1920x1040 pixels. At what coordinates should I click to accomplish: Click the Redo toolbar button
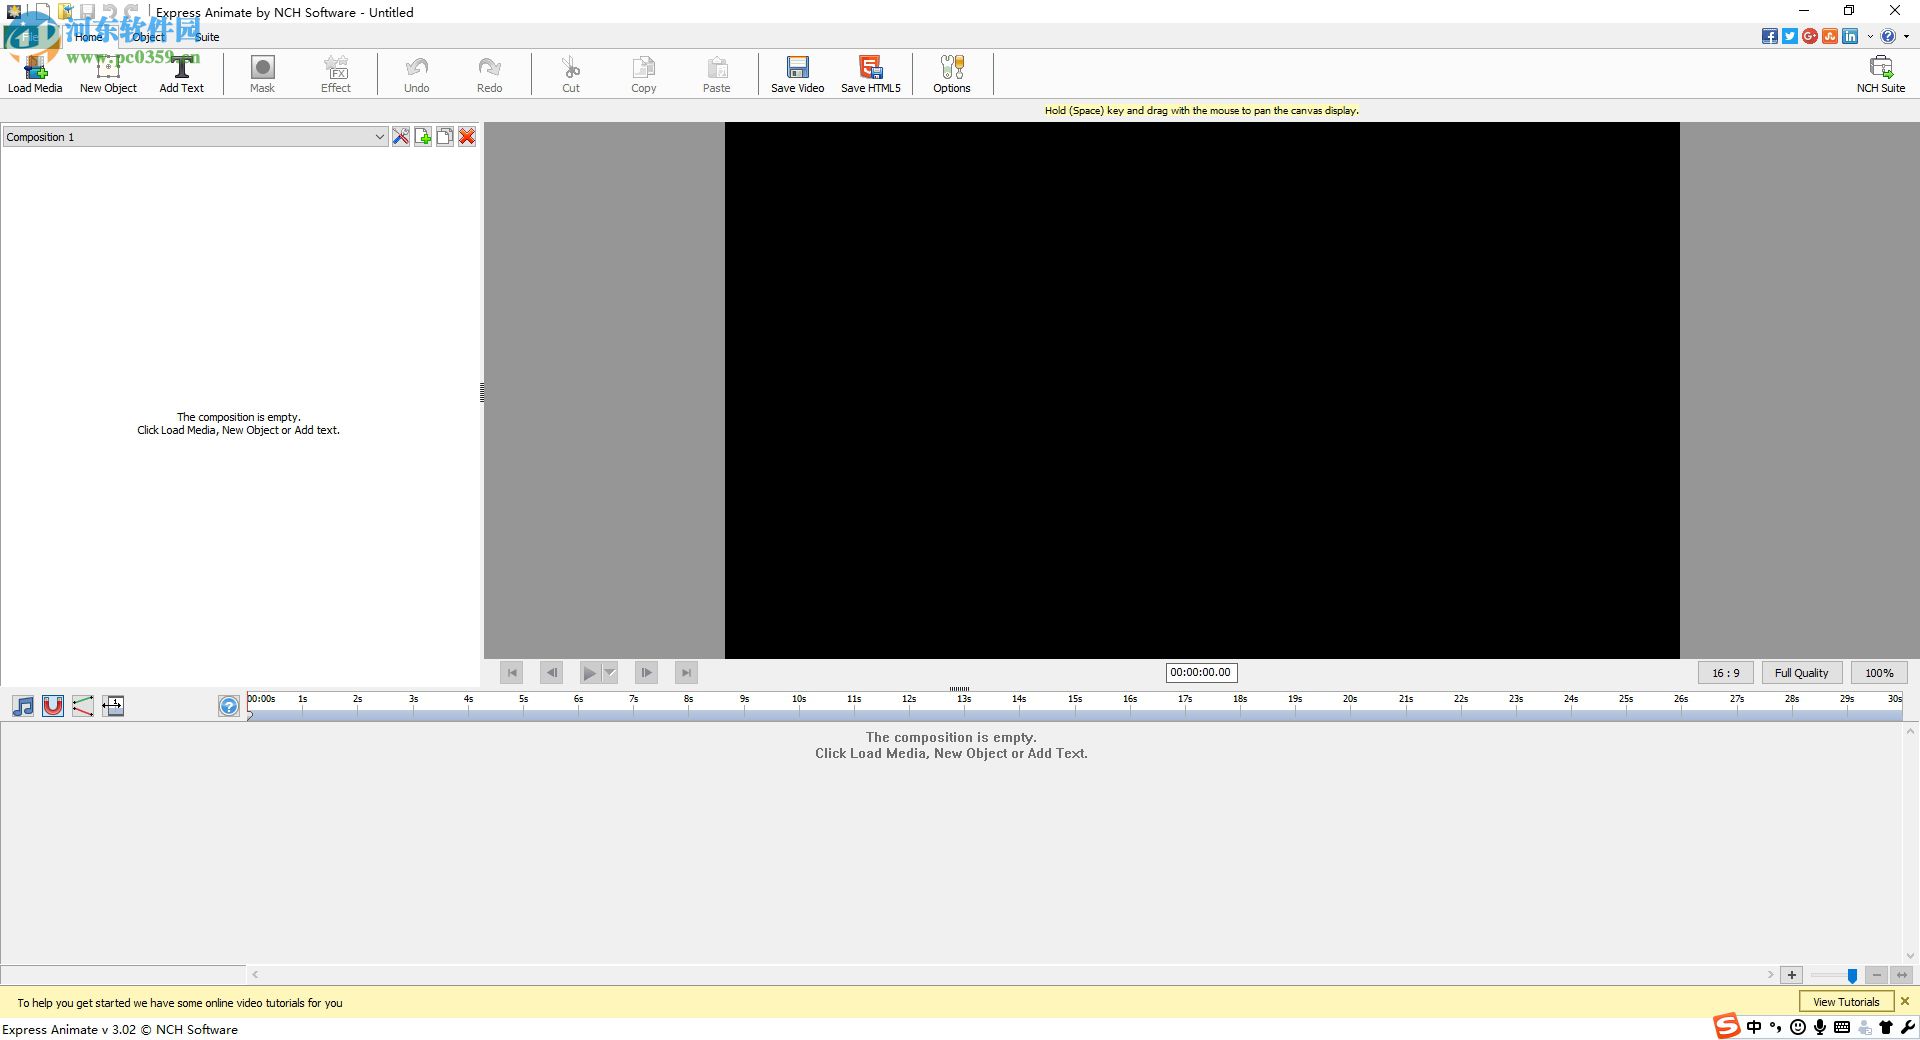489,74
